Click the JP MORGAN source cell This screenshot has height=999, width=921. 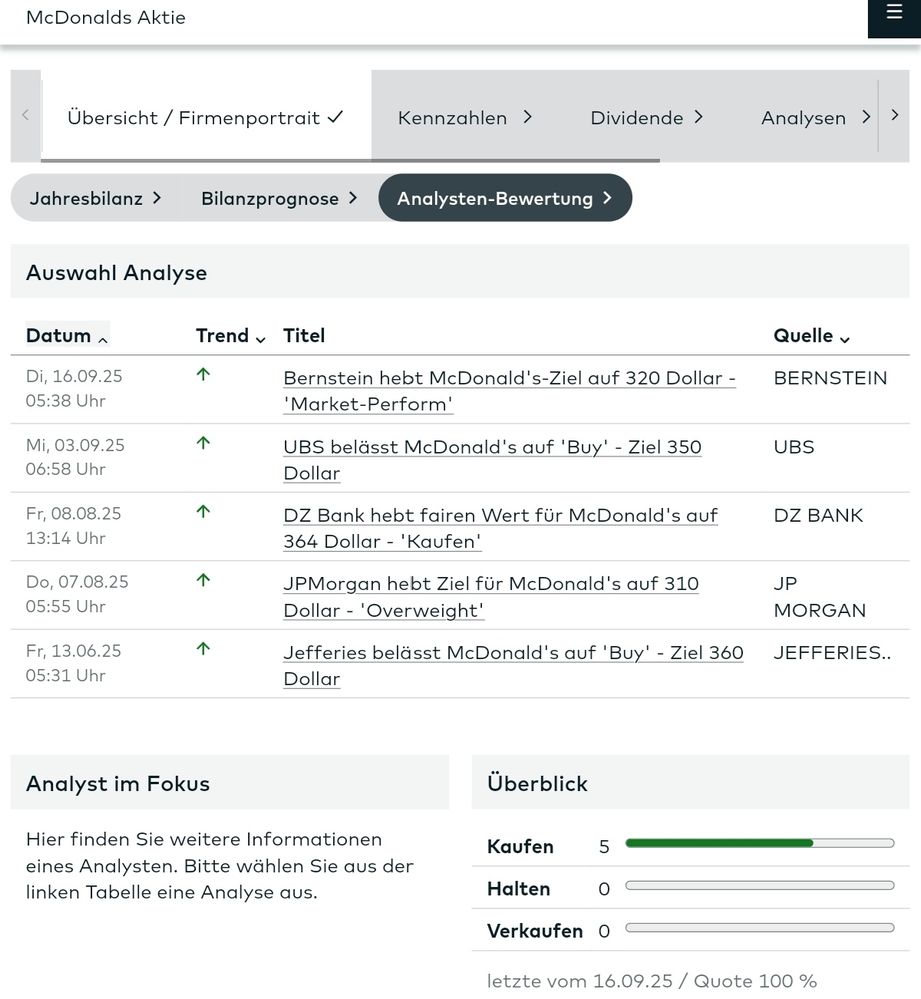[820, 597]
